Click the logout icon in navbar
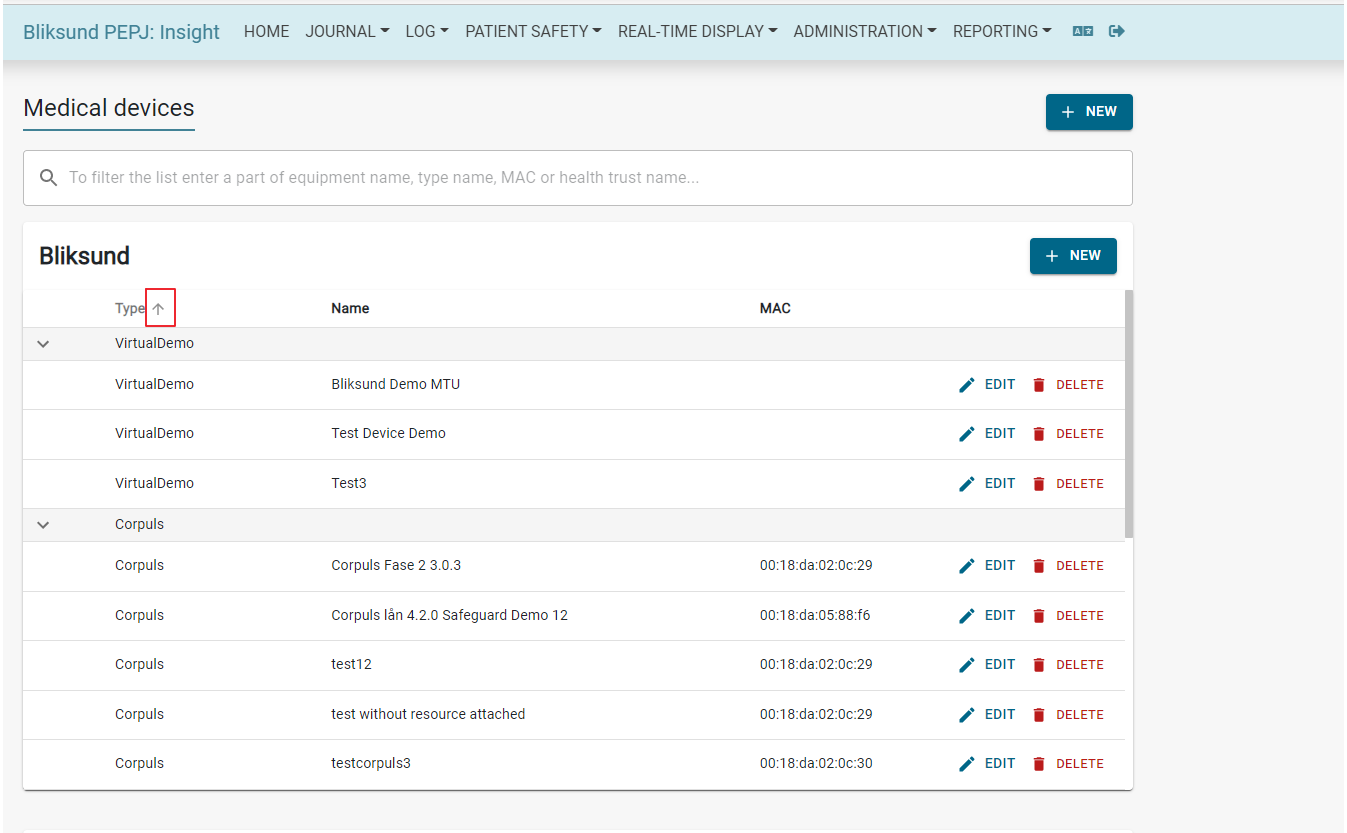This screenshot has width=1347, height=833. click(x=1117, y=31)
